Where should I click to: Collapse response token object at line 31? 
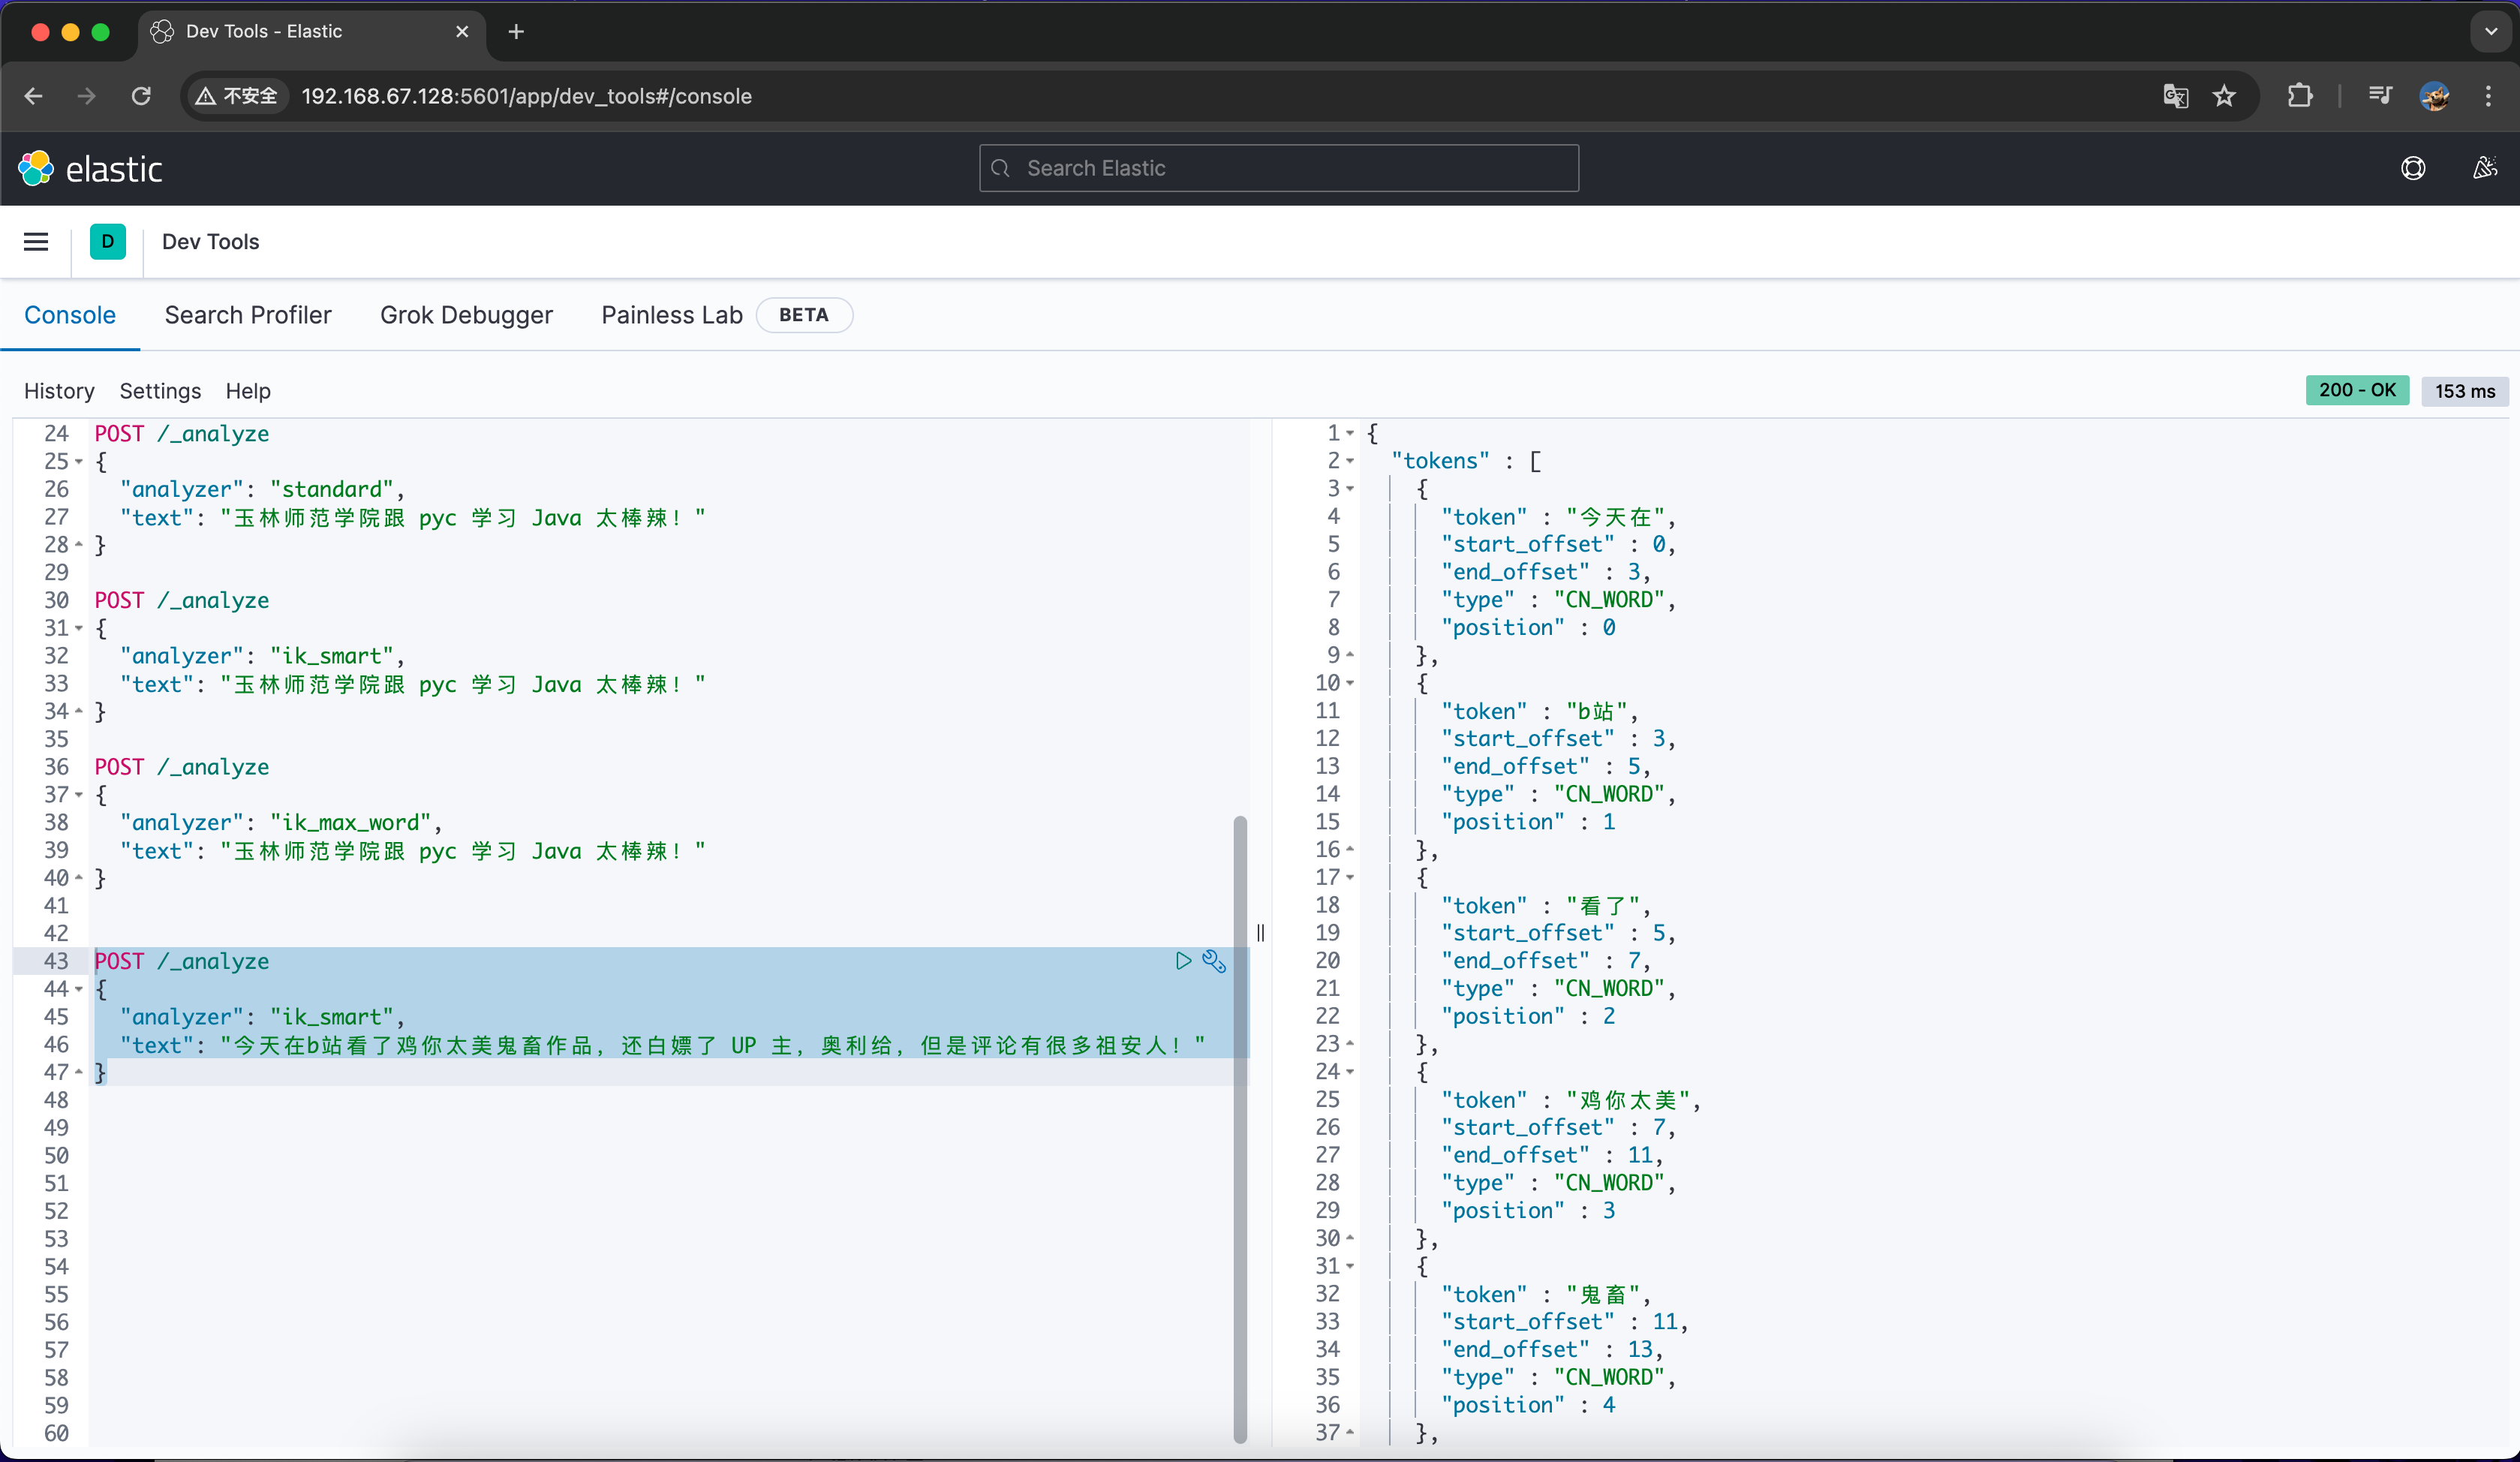click(x=1350, y=1266)
